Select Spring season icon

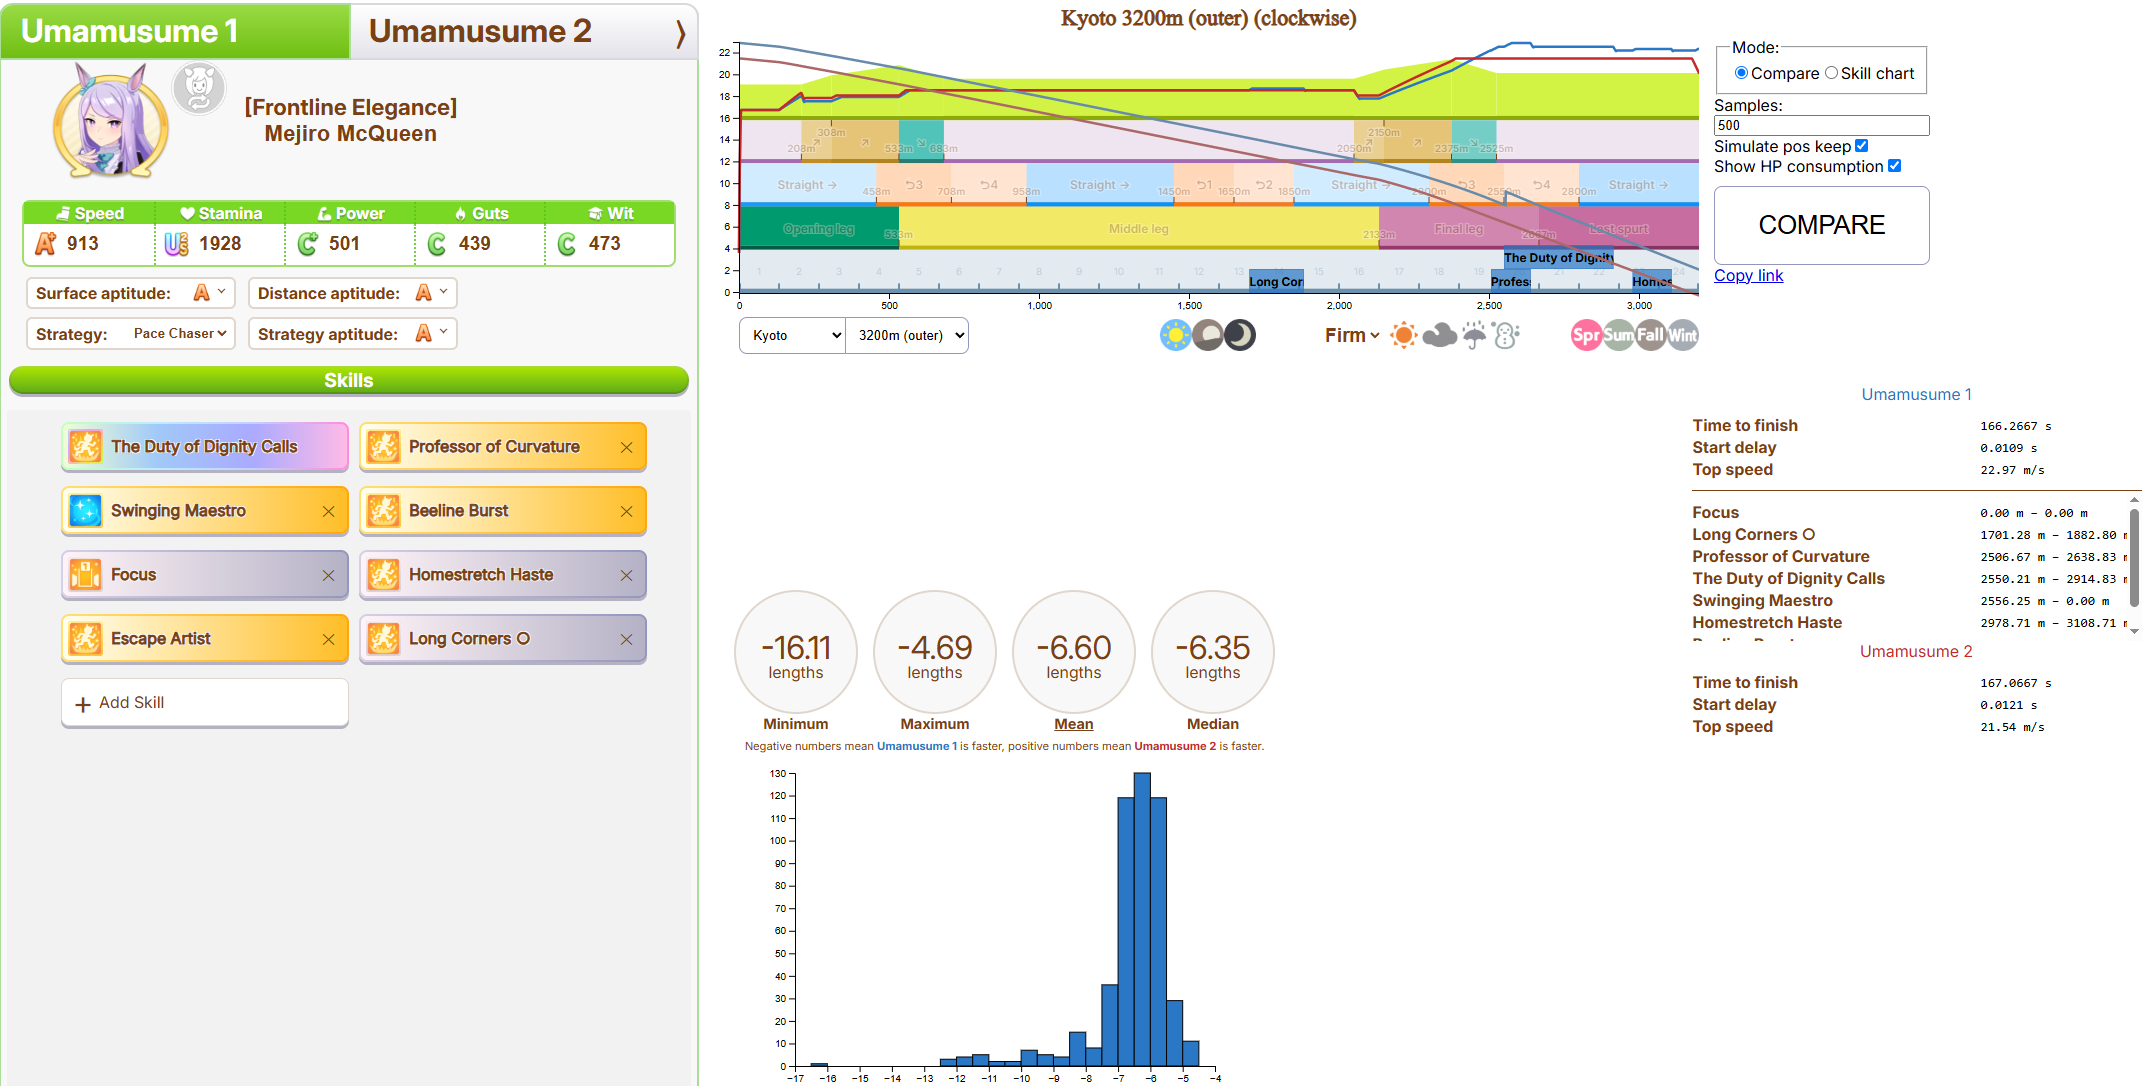pyautogui.click(x=1586, y=335)
